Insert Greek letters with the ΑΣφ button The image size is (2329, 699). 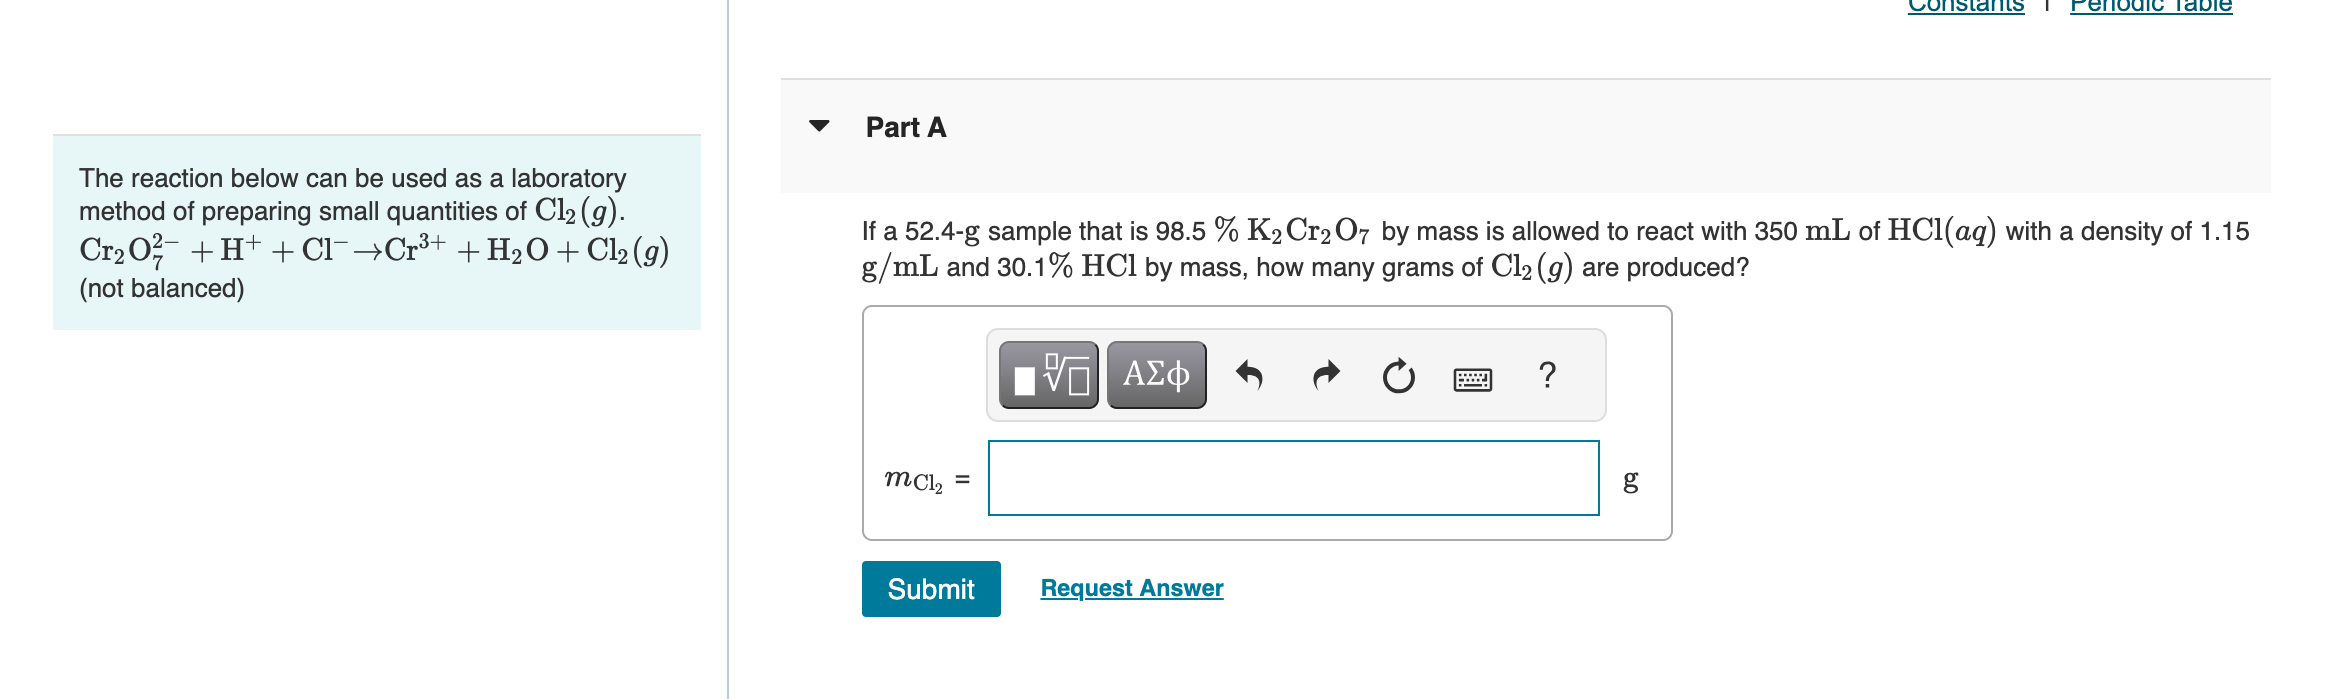click(1154, 375)
